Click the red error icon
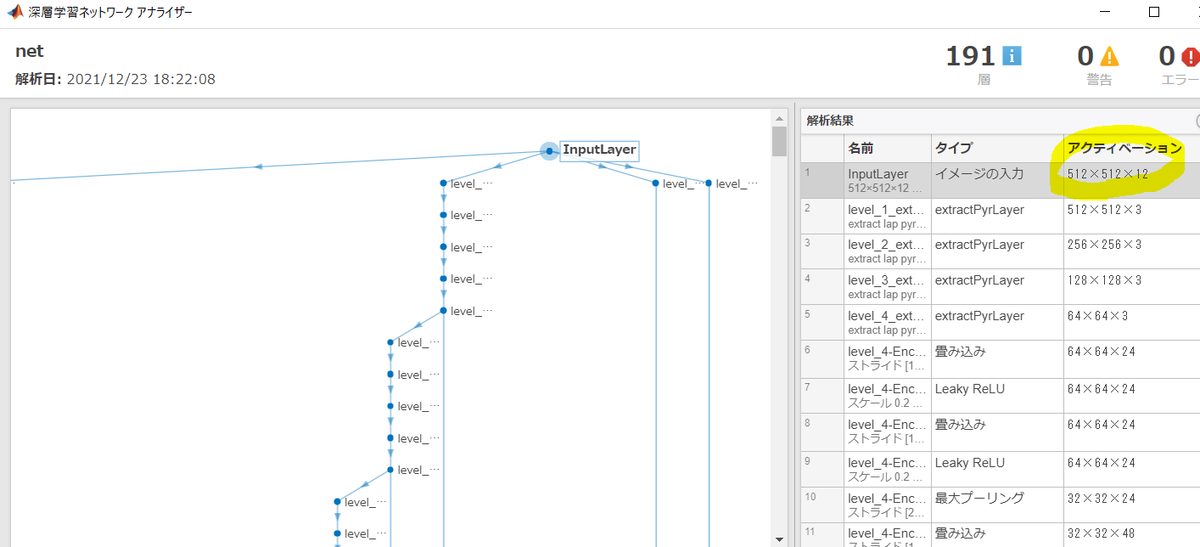The width and height of the screenshot is (1200, 547). 1190,57
